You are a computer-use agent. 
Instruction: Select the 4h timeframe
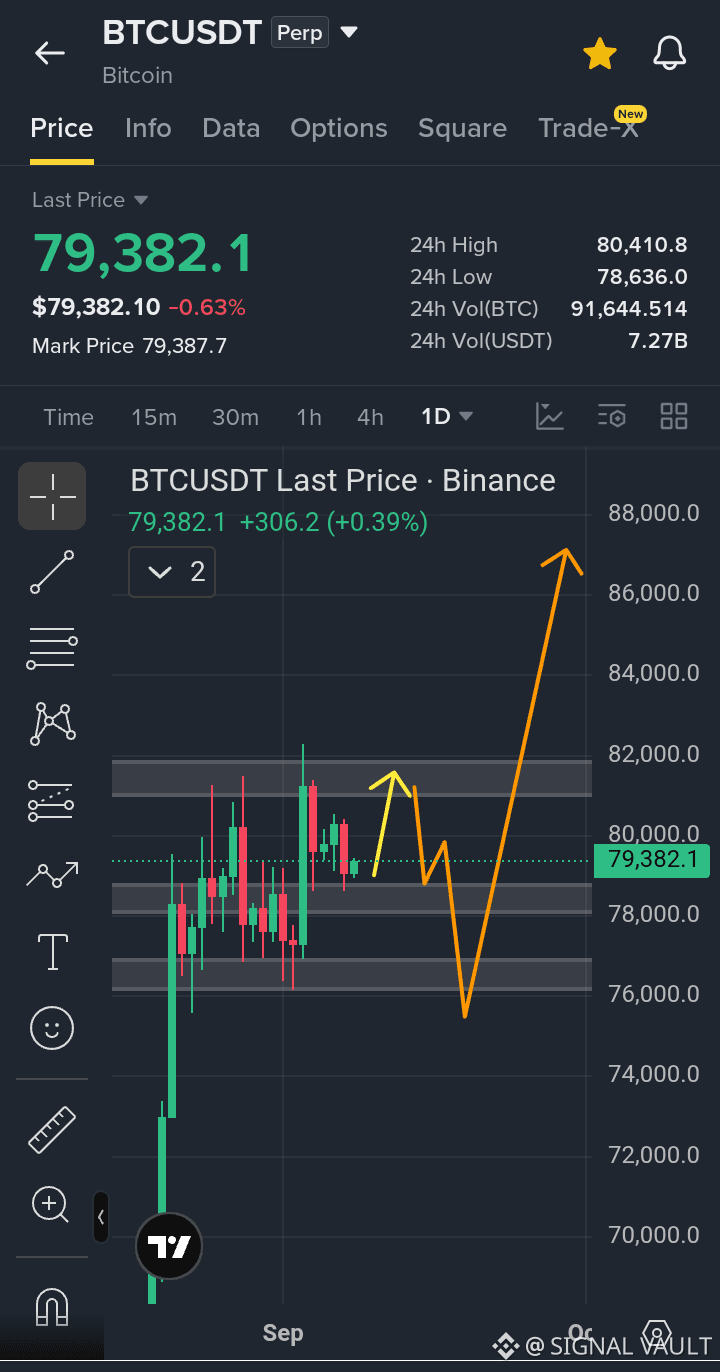tap(370, 417)
